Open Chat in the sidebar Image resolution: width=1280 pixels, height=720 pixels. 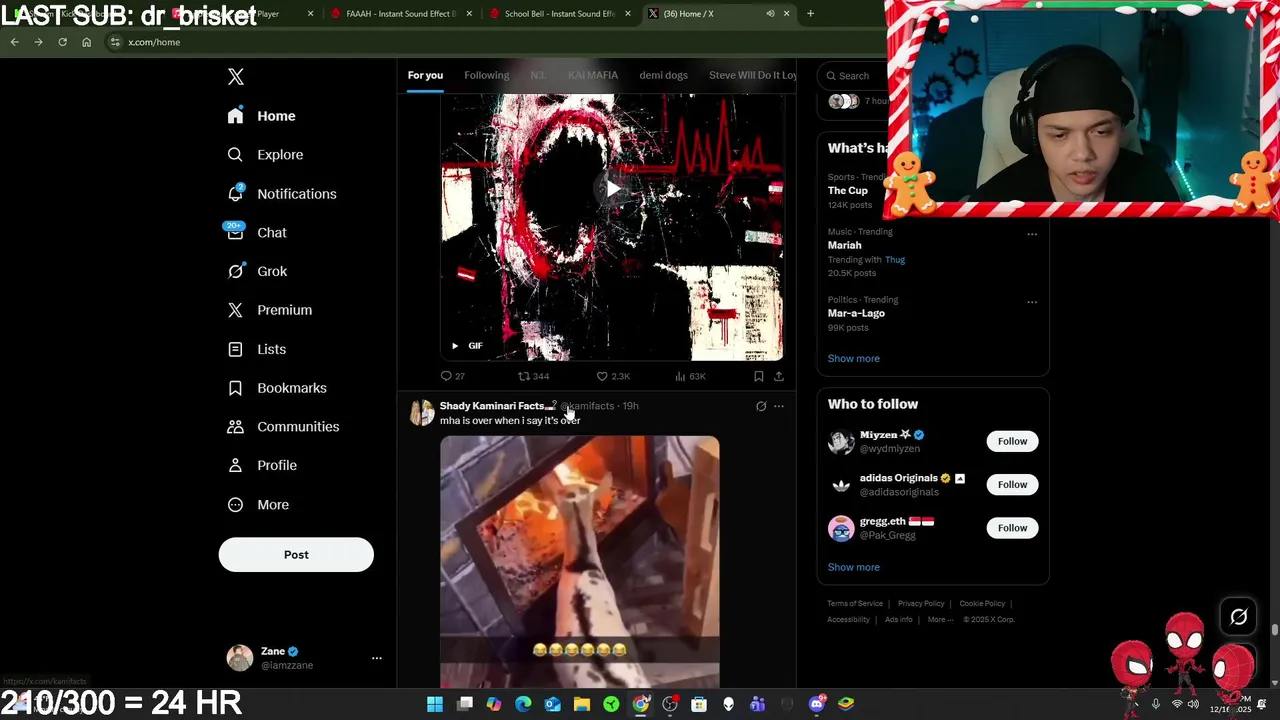click(x=258, y=232)
